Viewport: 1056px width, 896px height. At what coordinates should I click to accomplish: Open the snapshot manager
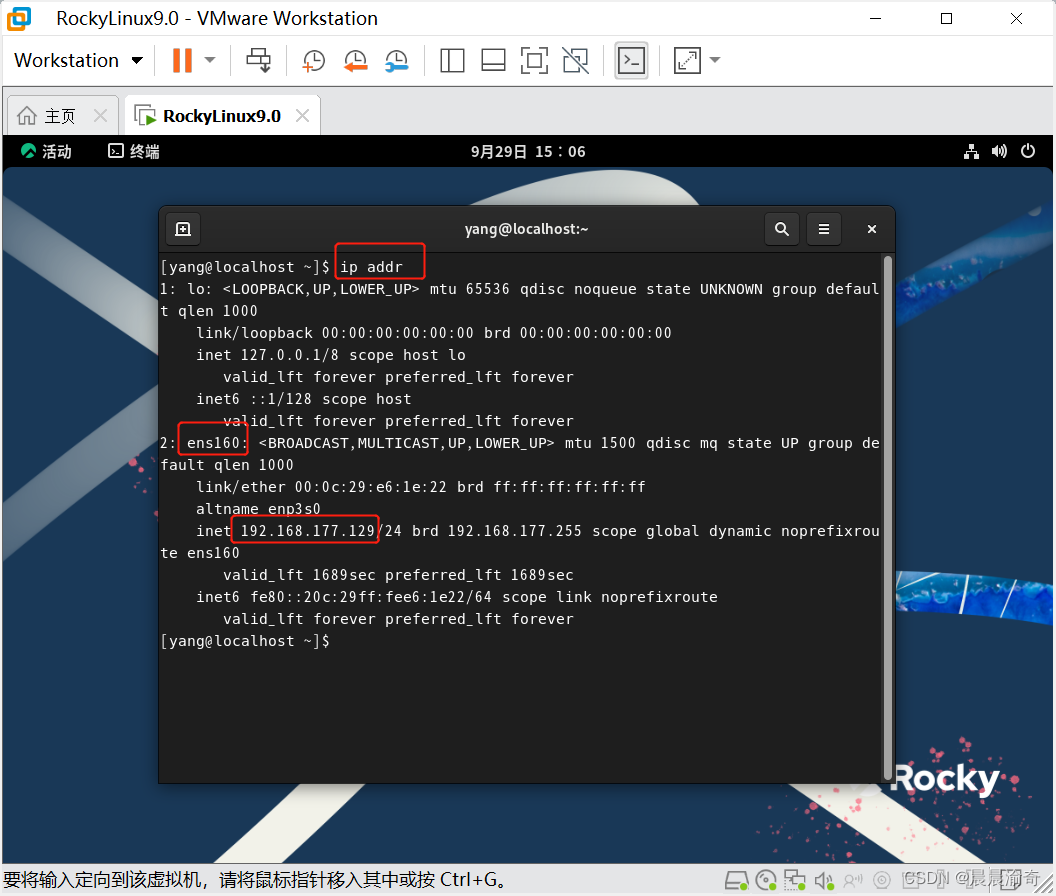(x=397, y=61)
